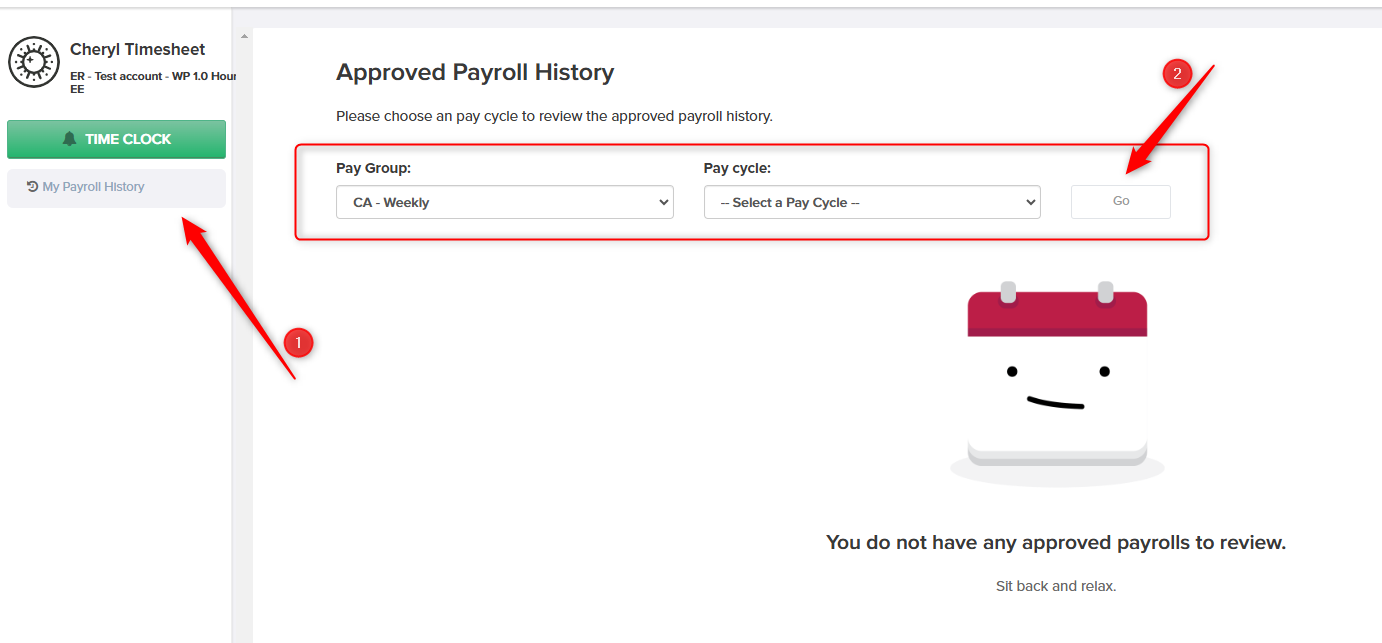Click the smiling calendar illustration
This screenshot has height=643, width=1382.
tap(1057, 384)
